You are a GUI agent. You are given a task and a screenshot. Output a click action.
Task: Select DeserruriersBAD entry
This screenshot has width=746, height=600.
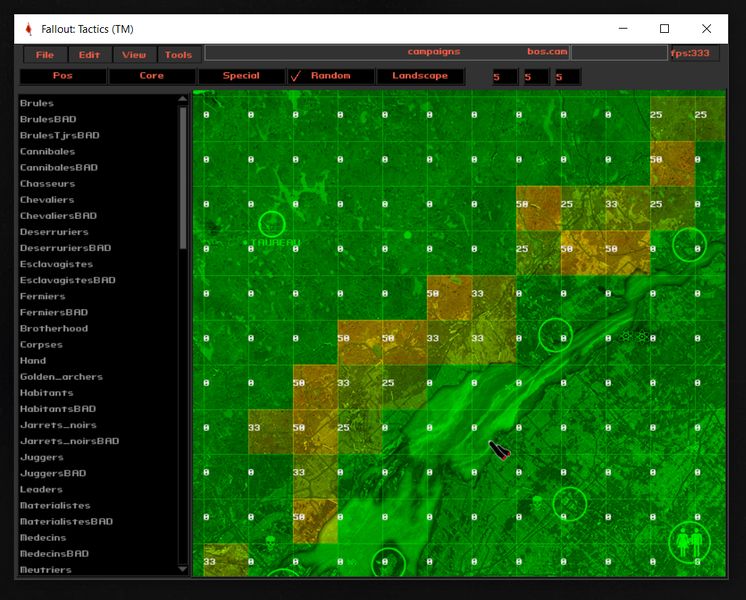tap(66, 248)
